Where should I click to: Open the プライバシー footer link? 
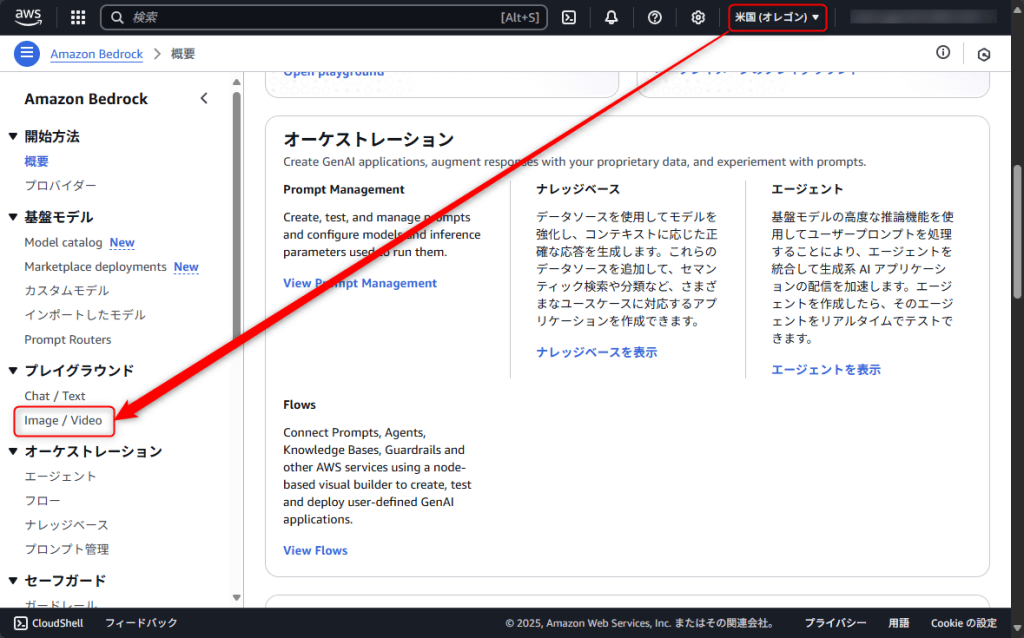(835, 623)
